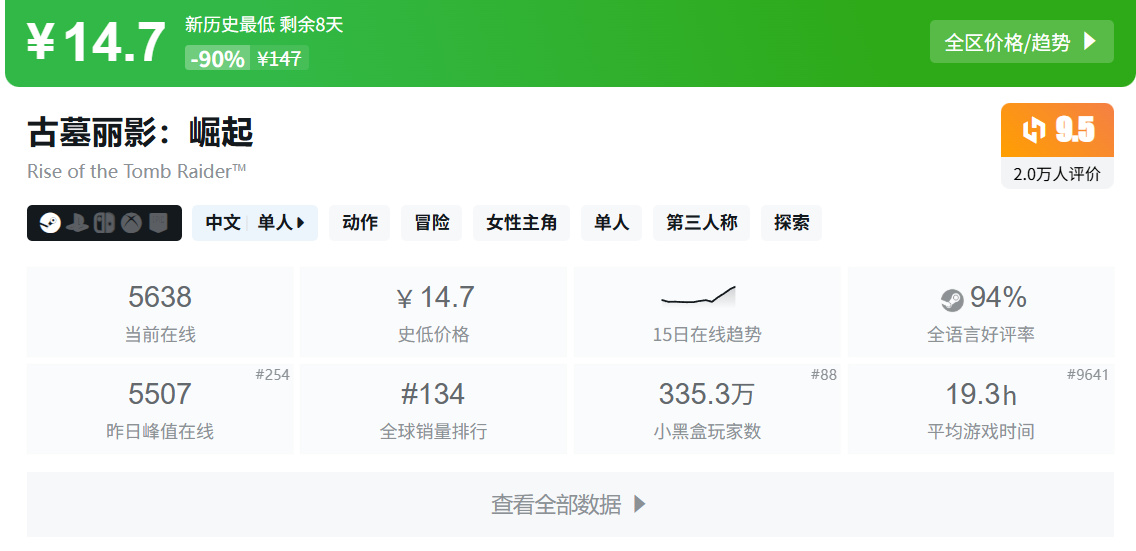Image resolution: width=1136 pixels, height=551 pixels.
Task: Click the crossed-out ¥147 original price
Action: click(280, 59)
